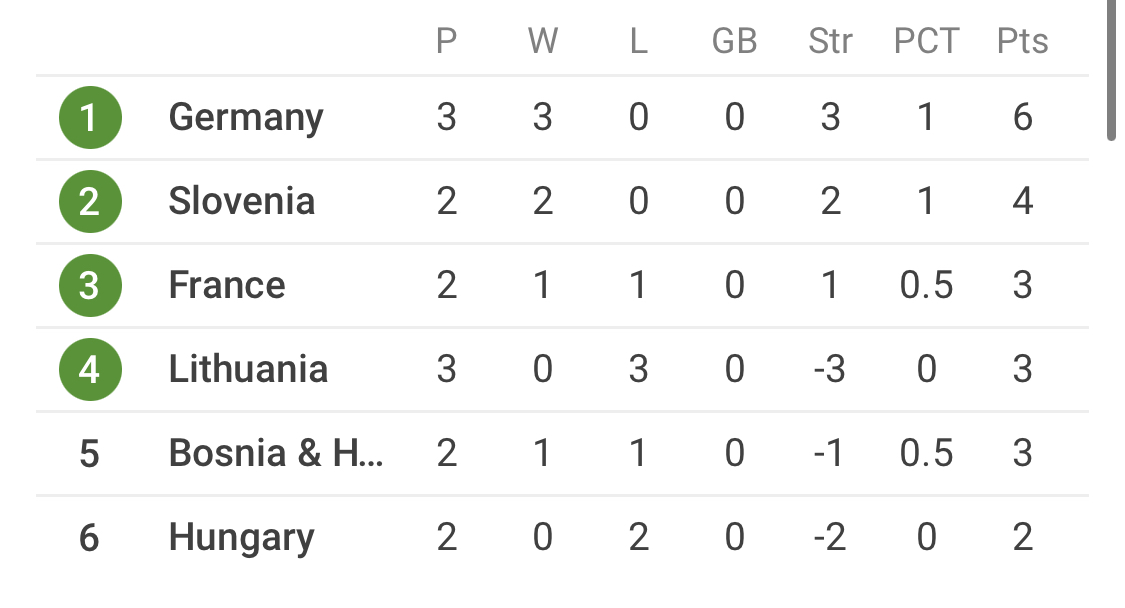Select France in the standings

227,286
